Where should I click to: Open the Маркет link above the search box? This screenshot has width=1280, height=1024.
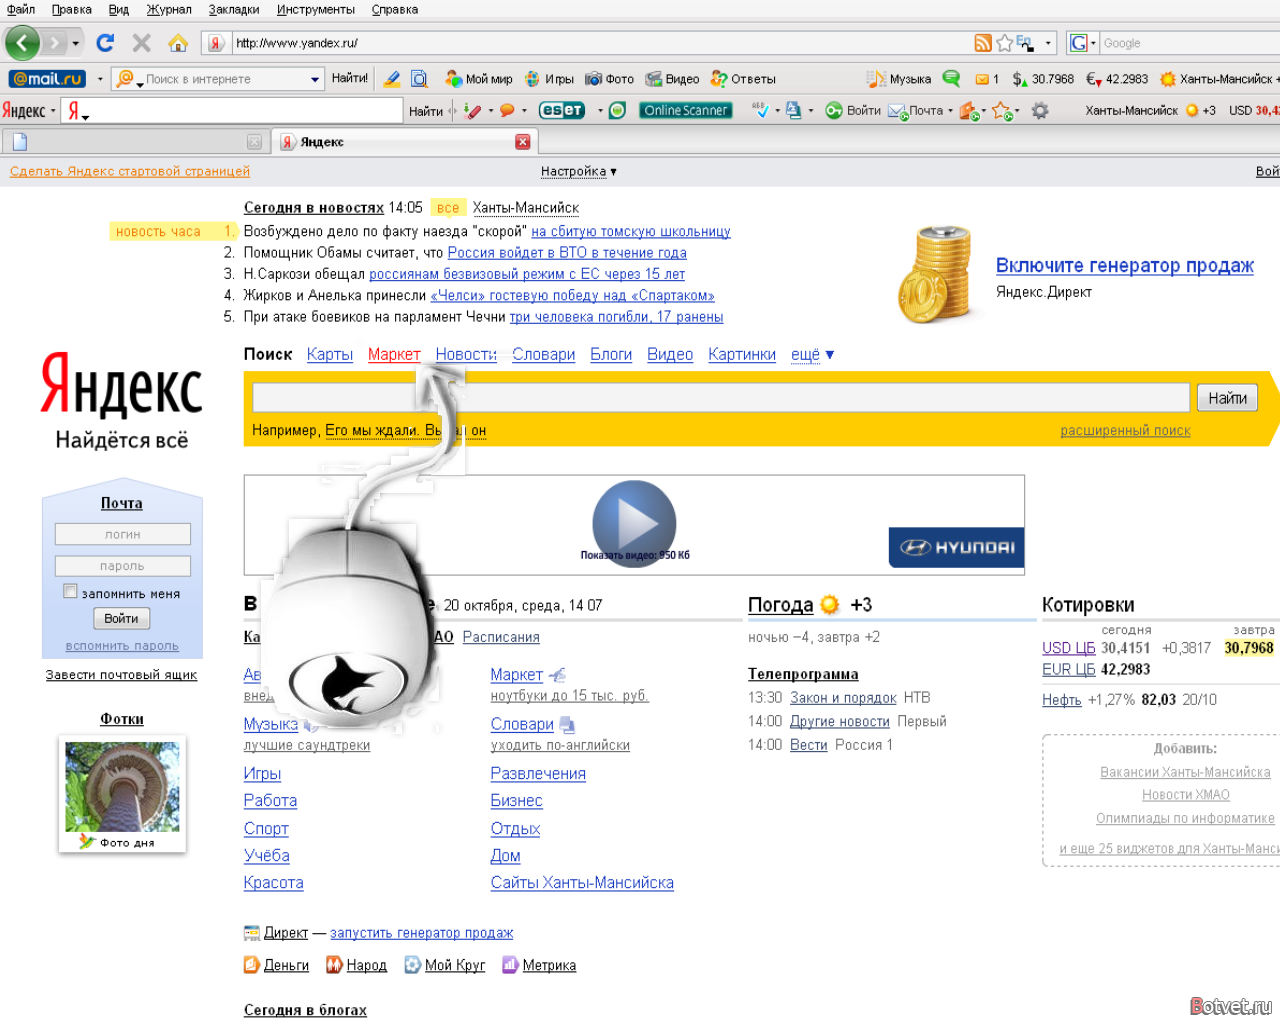394,354
